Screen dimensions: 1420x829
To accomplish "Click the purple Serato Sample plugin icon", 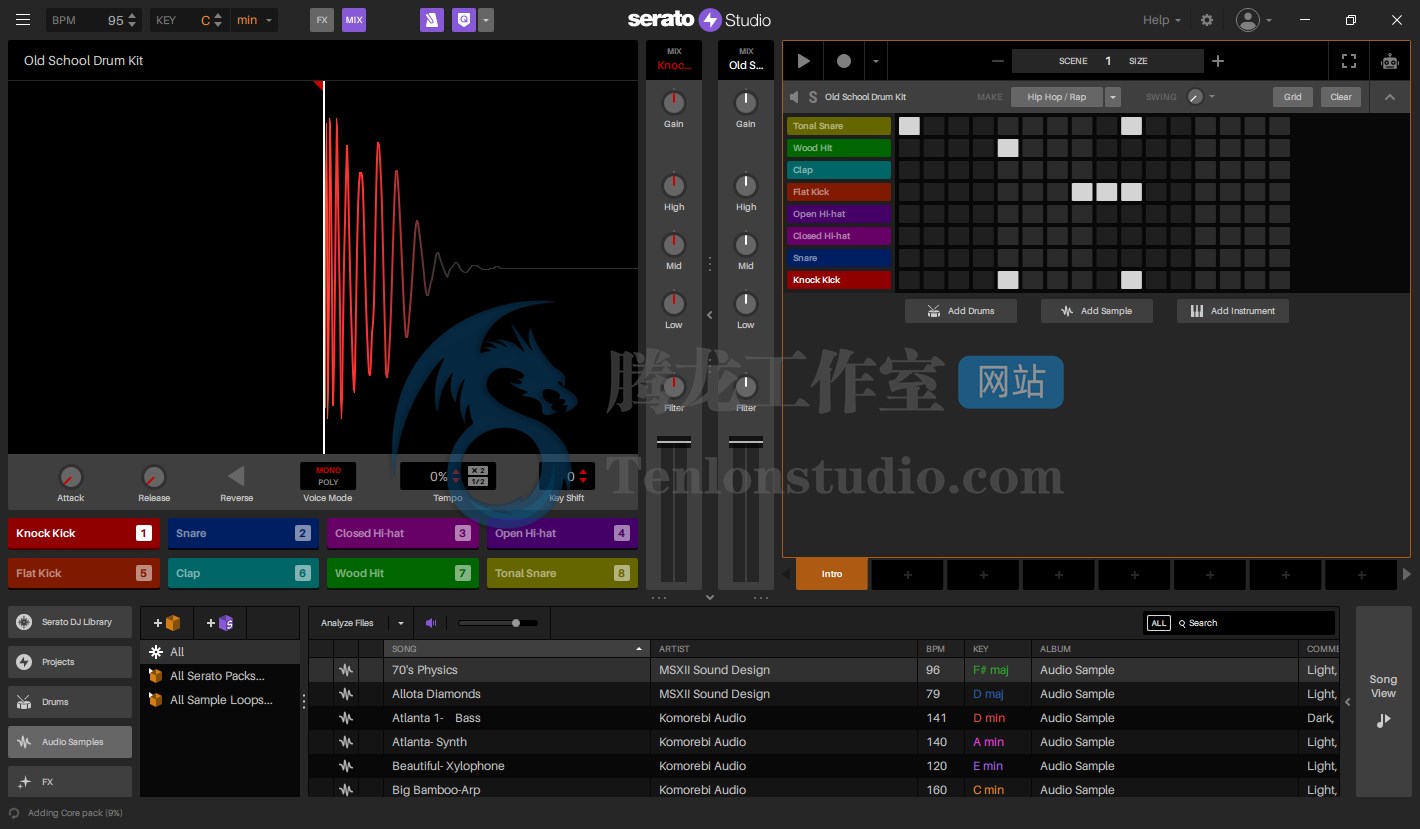I will (431, 20).
